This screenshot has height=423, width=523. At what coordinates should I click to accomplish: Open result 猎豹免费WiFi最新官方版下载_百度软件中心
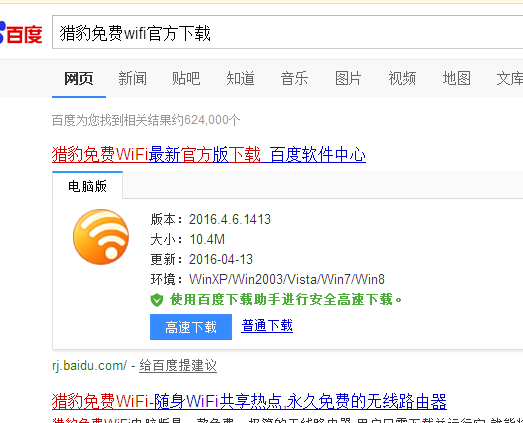coord(209,154)
